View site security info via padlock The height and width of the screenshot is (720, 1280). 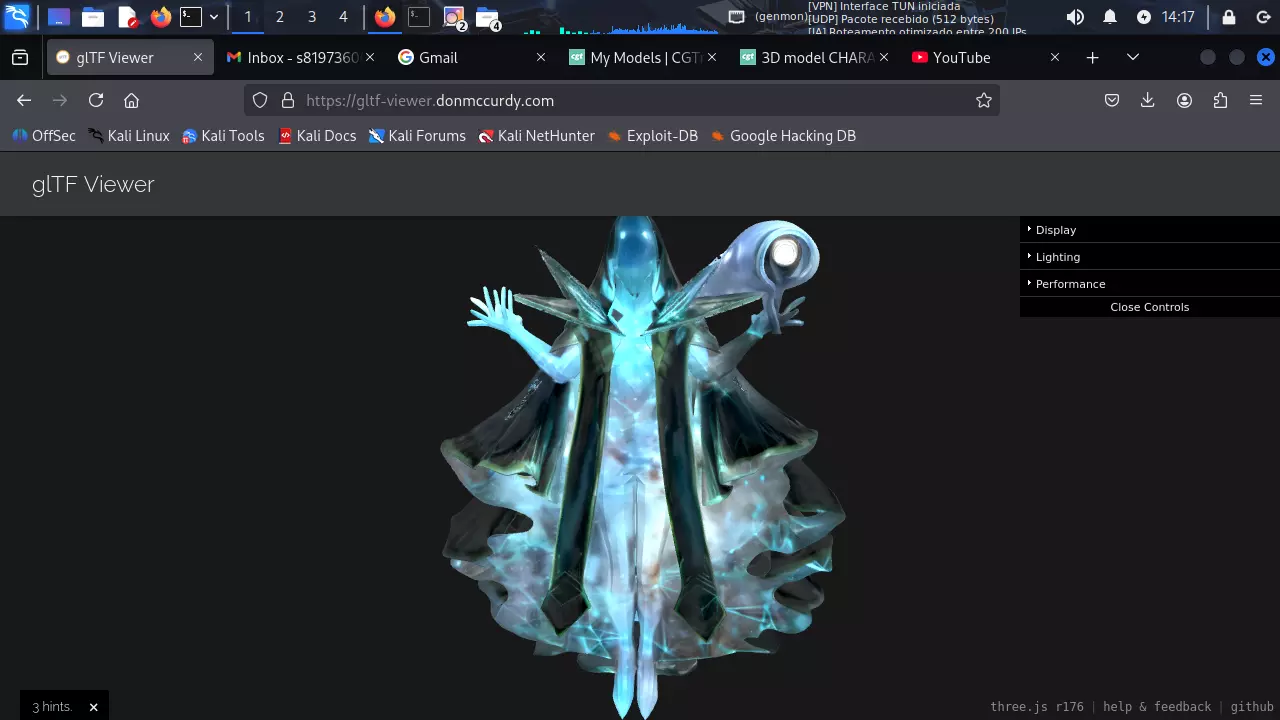click(x=288, y=100)
